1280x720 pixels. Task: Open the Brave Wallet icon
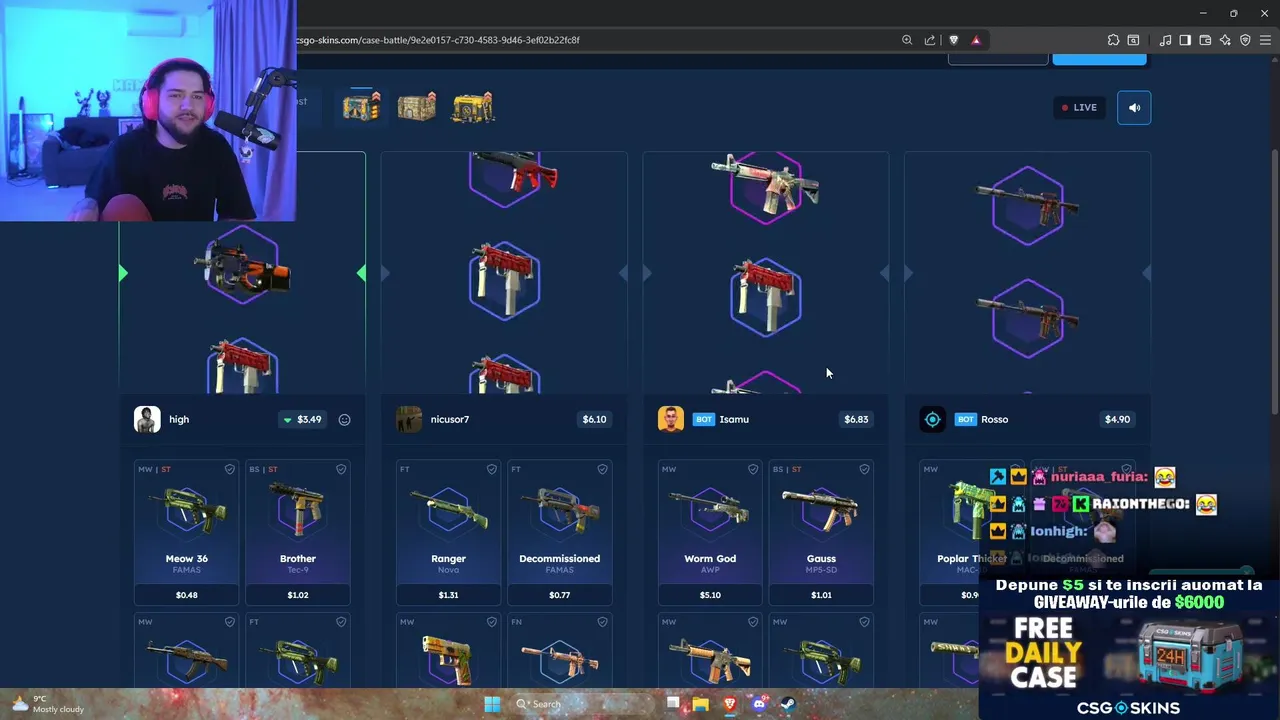(x=1205, y=40)
